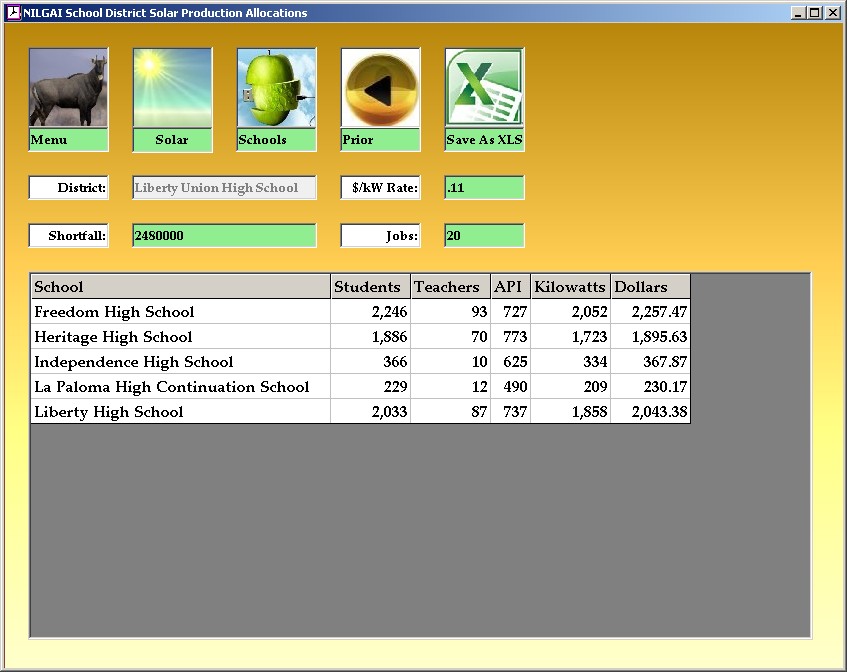Image resolution: width=847 pixels, height=672 pixels.
Task: Click the School column header
Action: click(180, 287)
